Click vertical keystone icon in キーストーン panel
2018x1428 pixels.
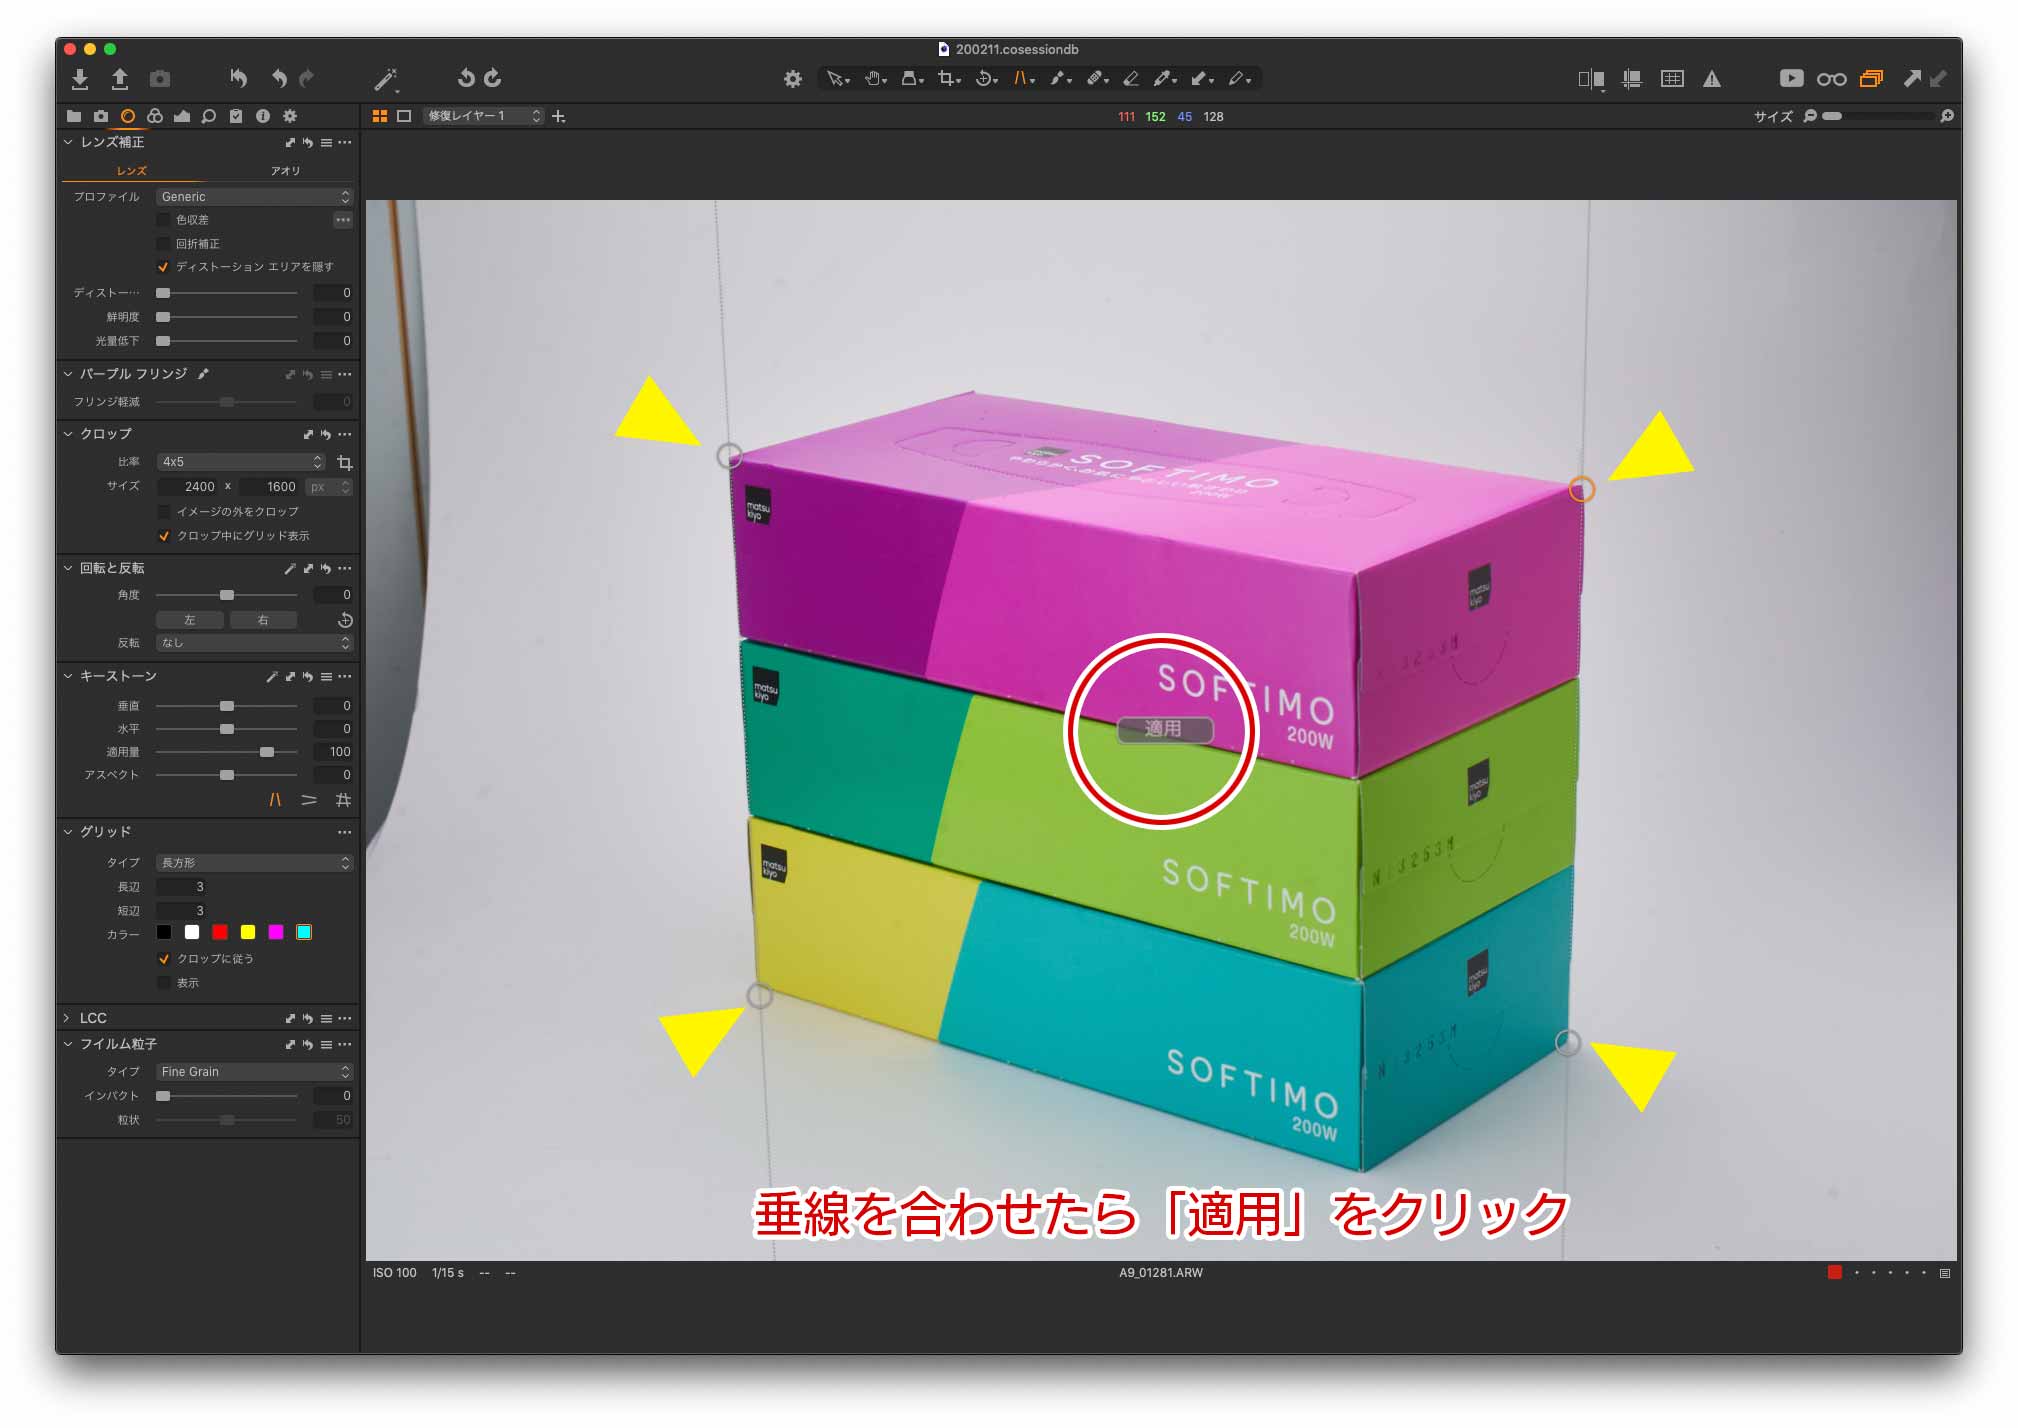275,800
